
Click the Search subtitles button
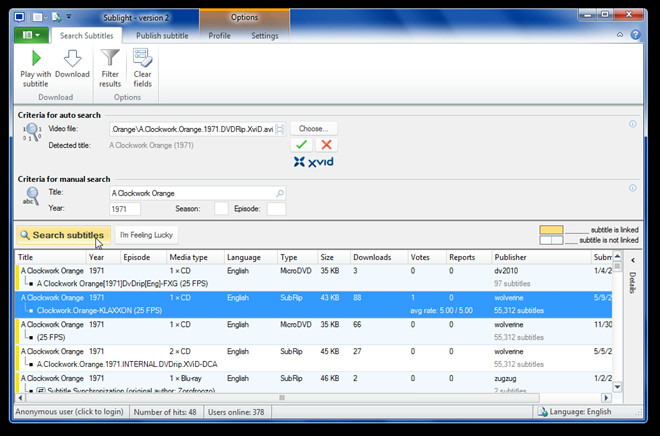click(x=64, y=235)
